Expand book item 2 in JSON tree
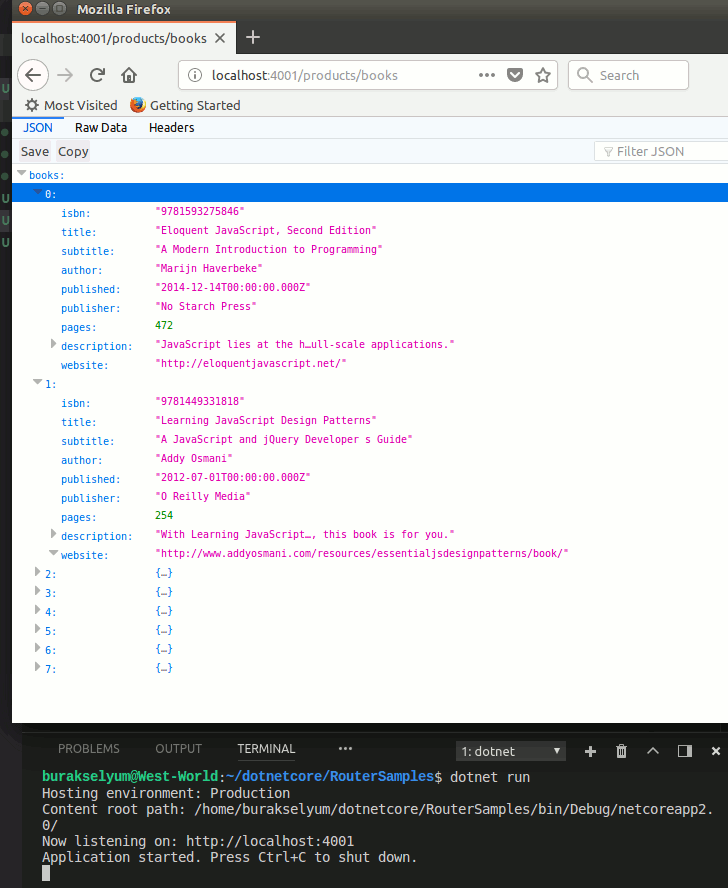728x888 pixels. click(x=38, y=572)
